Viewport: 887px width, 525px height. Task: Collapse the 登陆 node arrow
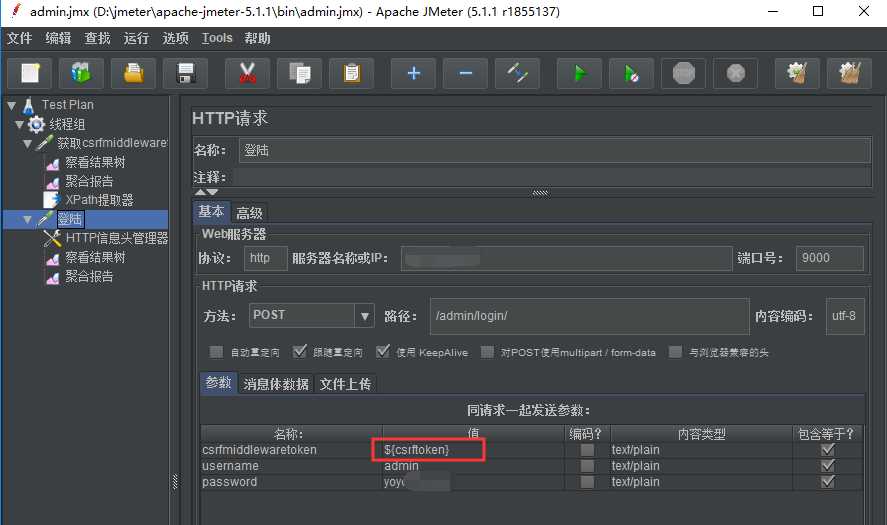[x=28, y=220]
